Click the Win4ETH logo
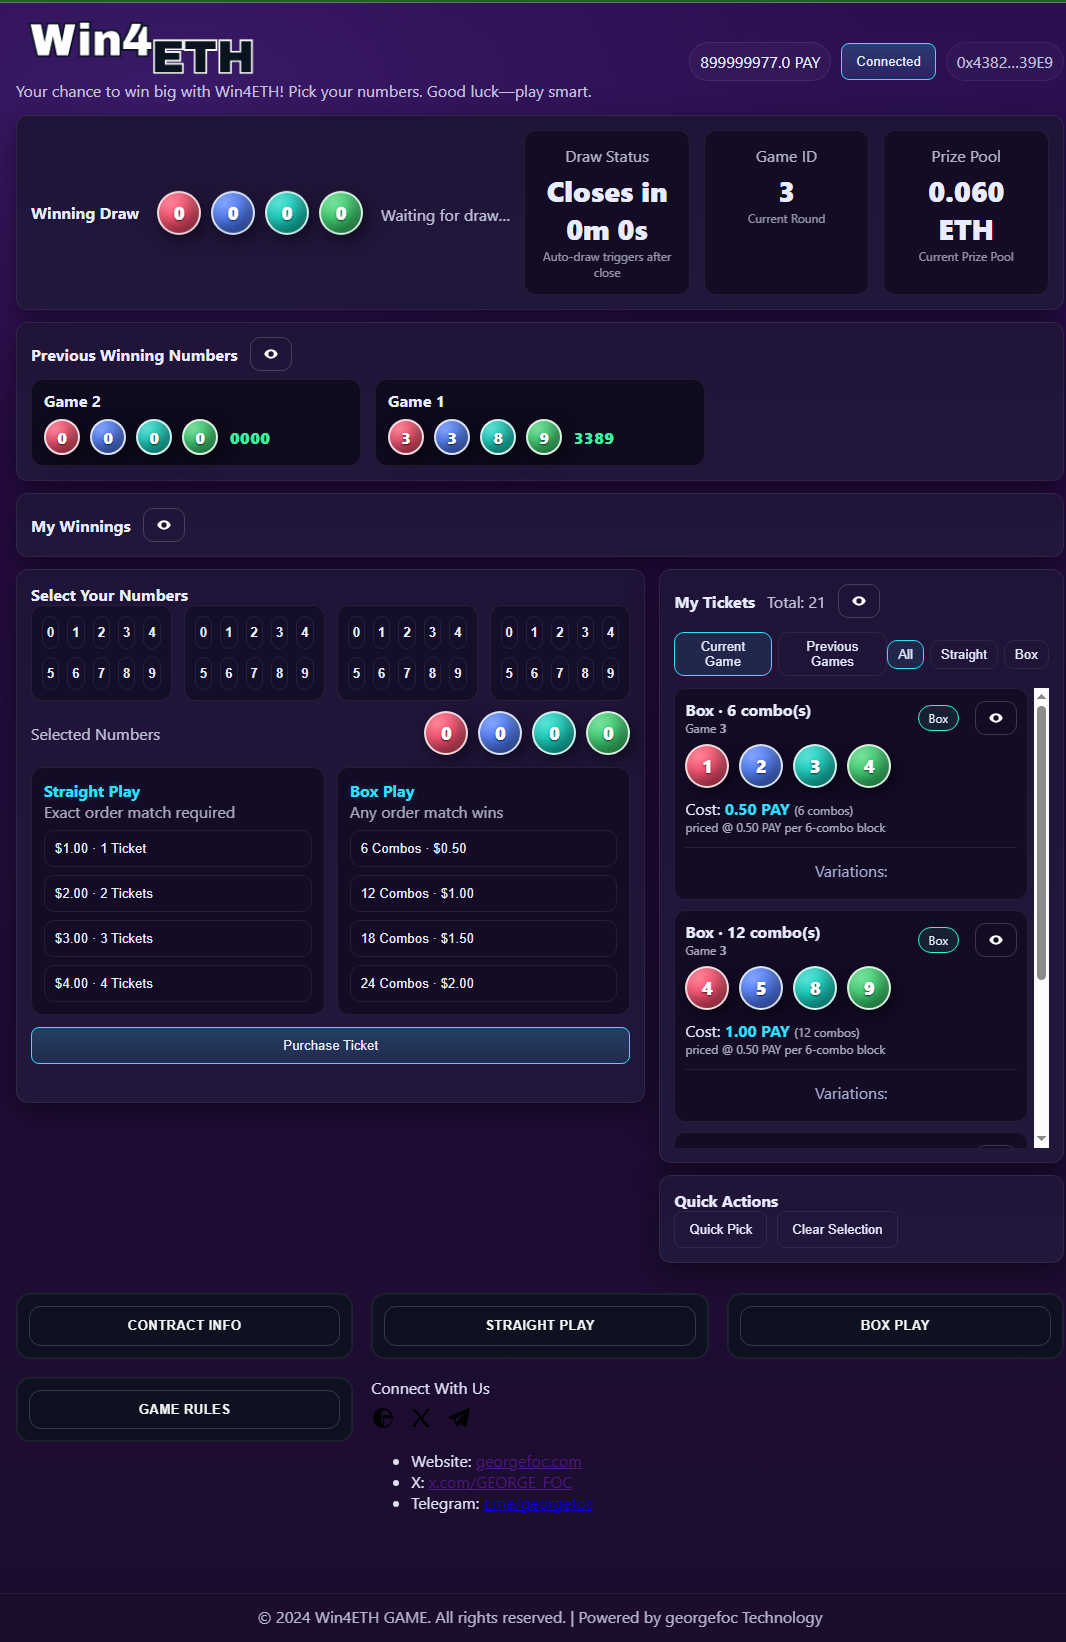Image resolution: width=1066 pixels, height=1642 pixels. pos(142,48)
